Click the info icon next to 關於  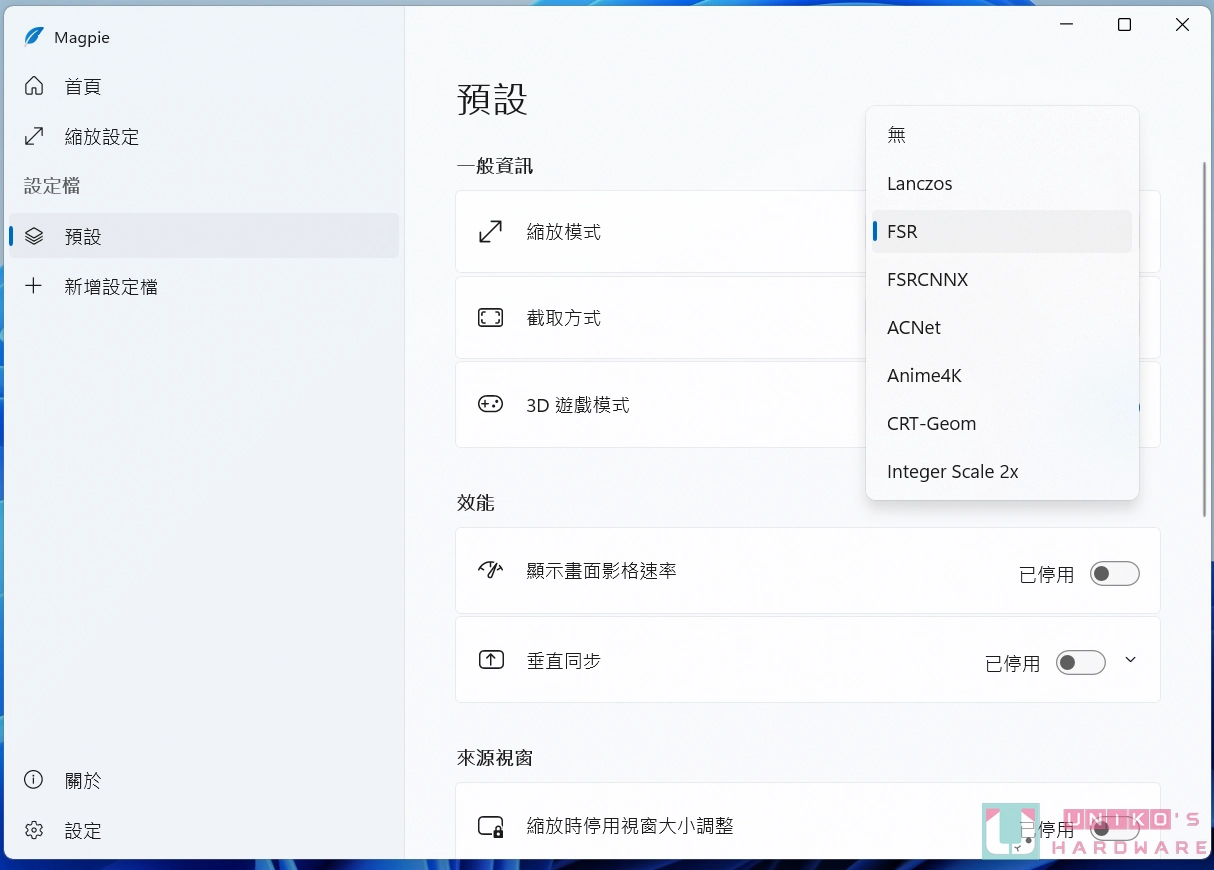point(33,779)
